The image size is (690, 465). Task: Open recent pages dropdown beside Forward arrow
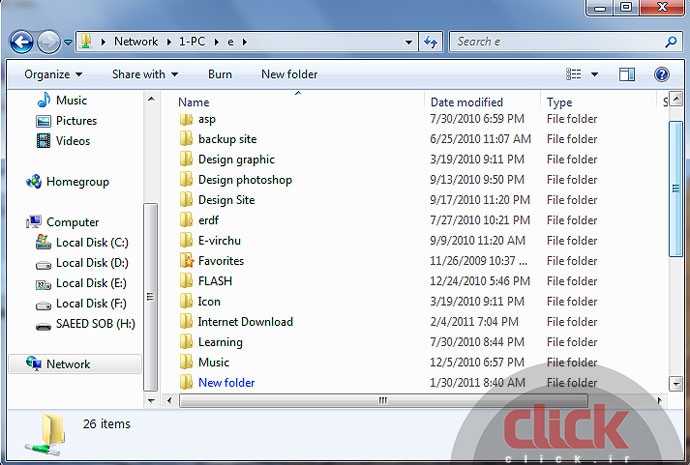tap(68, 43)
